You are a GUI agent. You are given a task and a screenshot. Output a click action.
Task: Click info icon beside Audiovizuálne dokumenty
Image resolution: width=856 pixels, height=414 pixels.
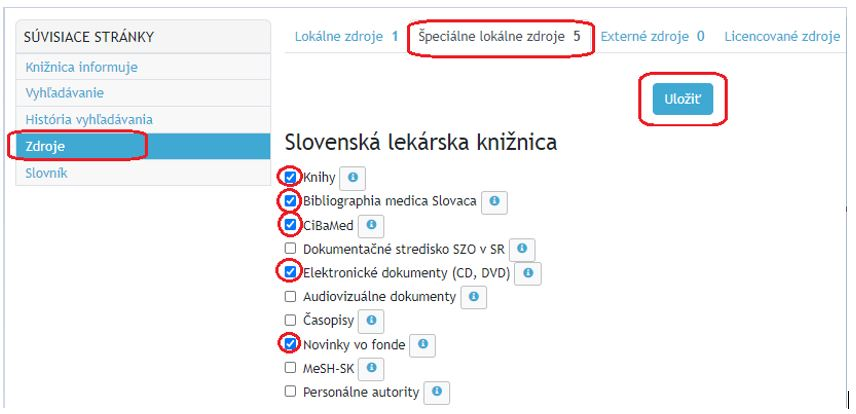click(x=474, y=297)
